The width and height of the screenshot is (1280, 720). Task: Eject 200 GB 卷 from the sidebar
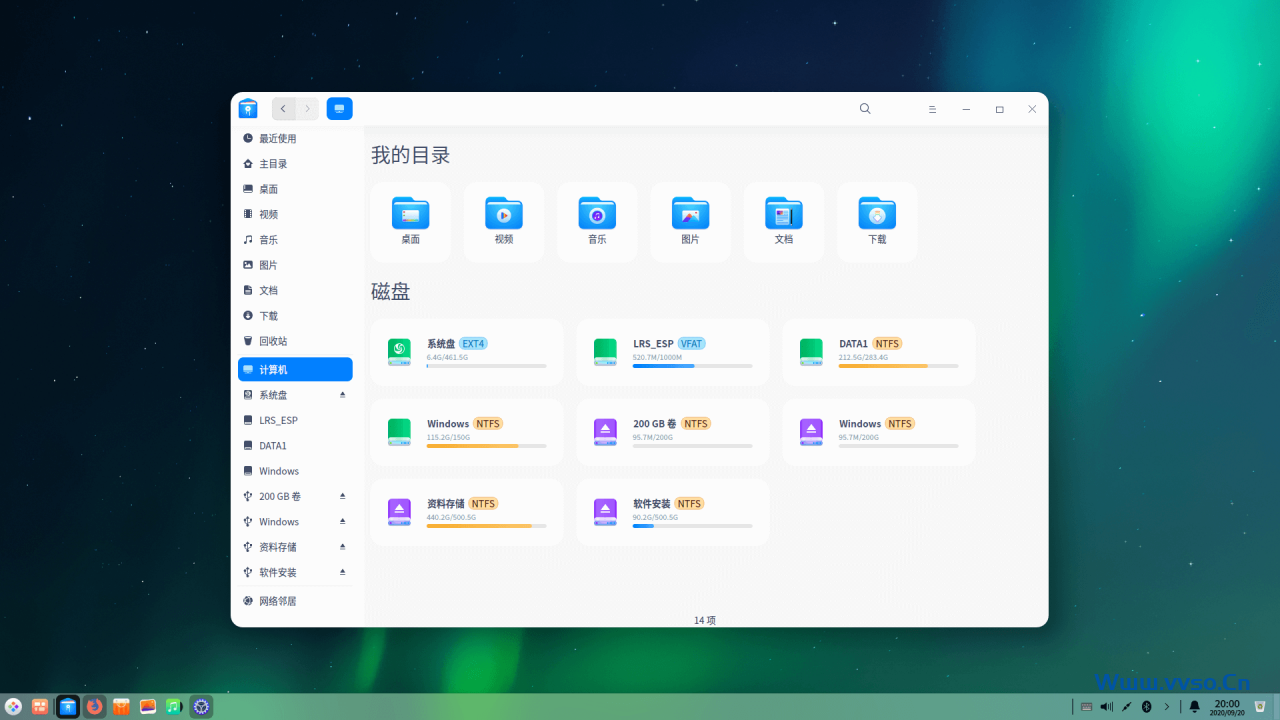click(x=342, y=496)
